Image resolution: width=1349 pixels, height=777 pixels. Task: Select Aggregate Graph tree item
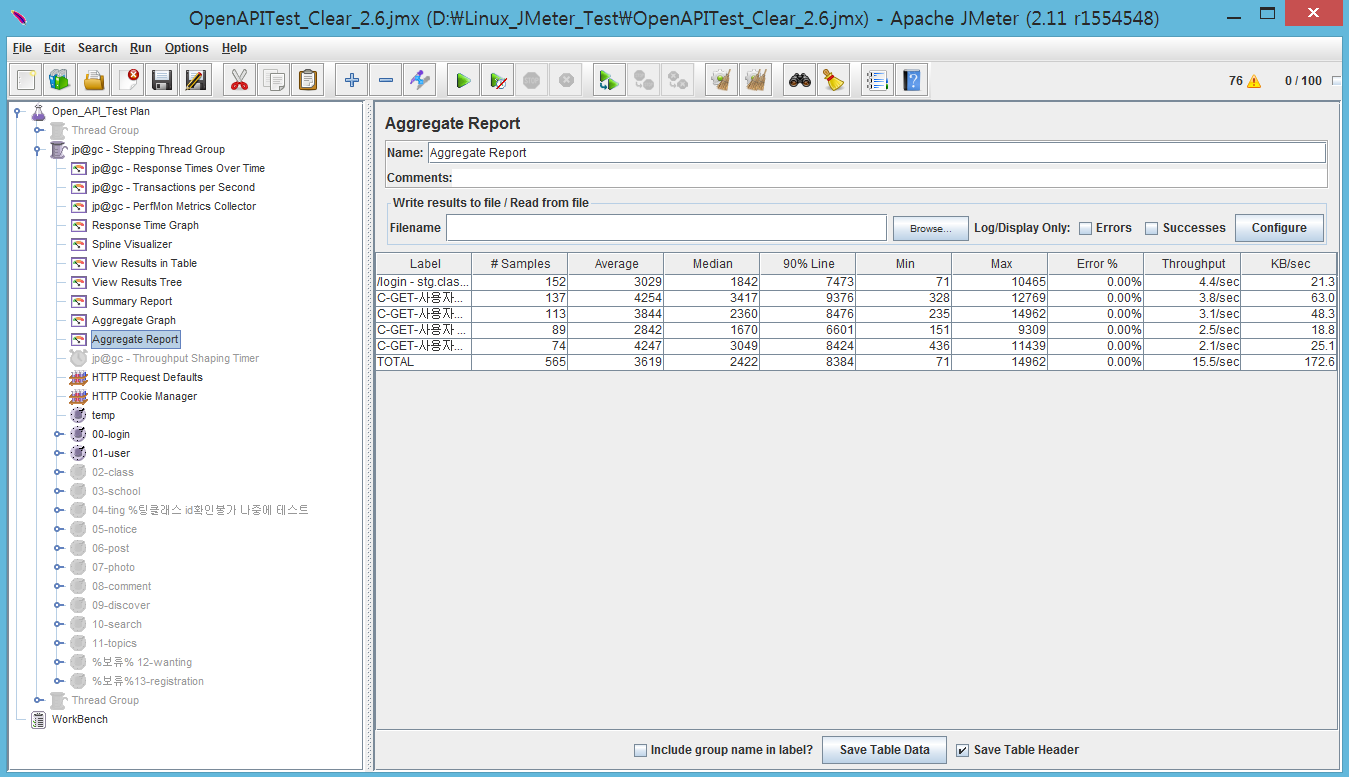tap(133, 320)
